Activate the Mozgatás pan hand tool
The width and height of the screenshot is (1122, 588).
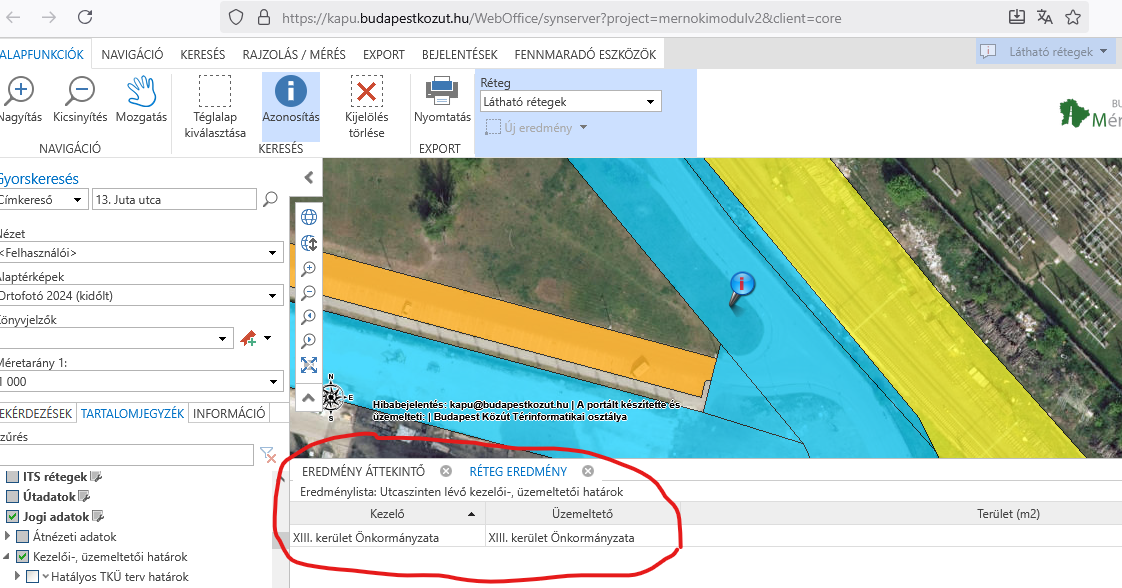pos(142,92)
